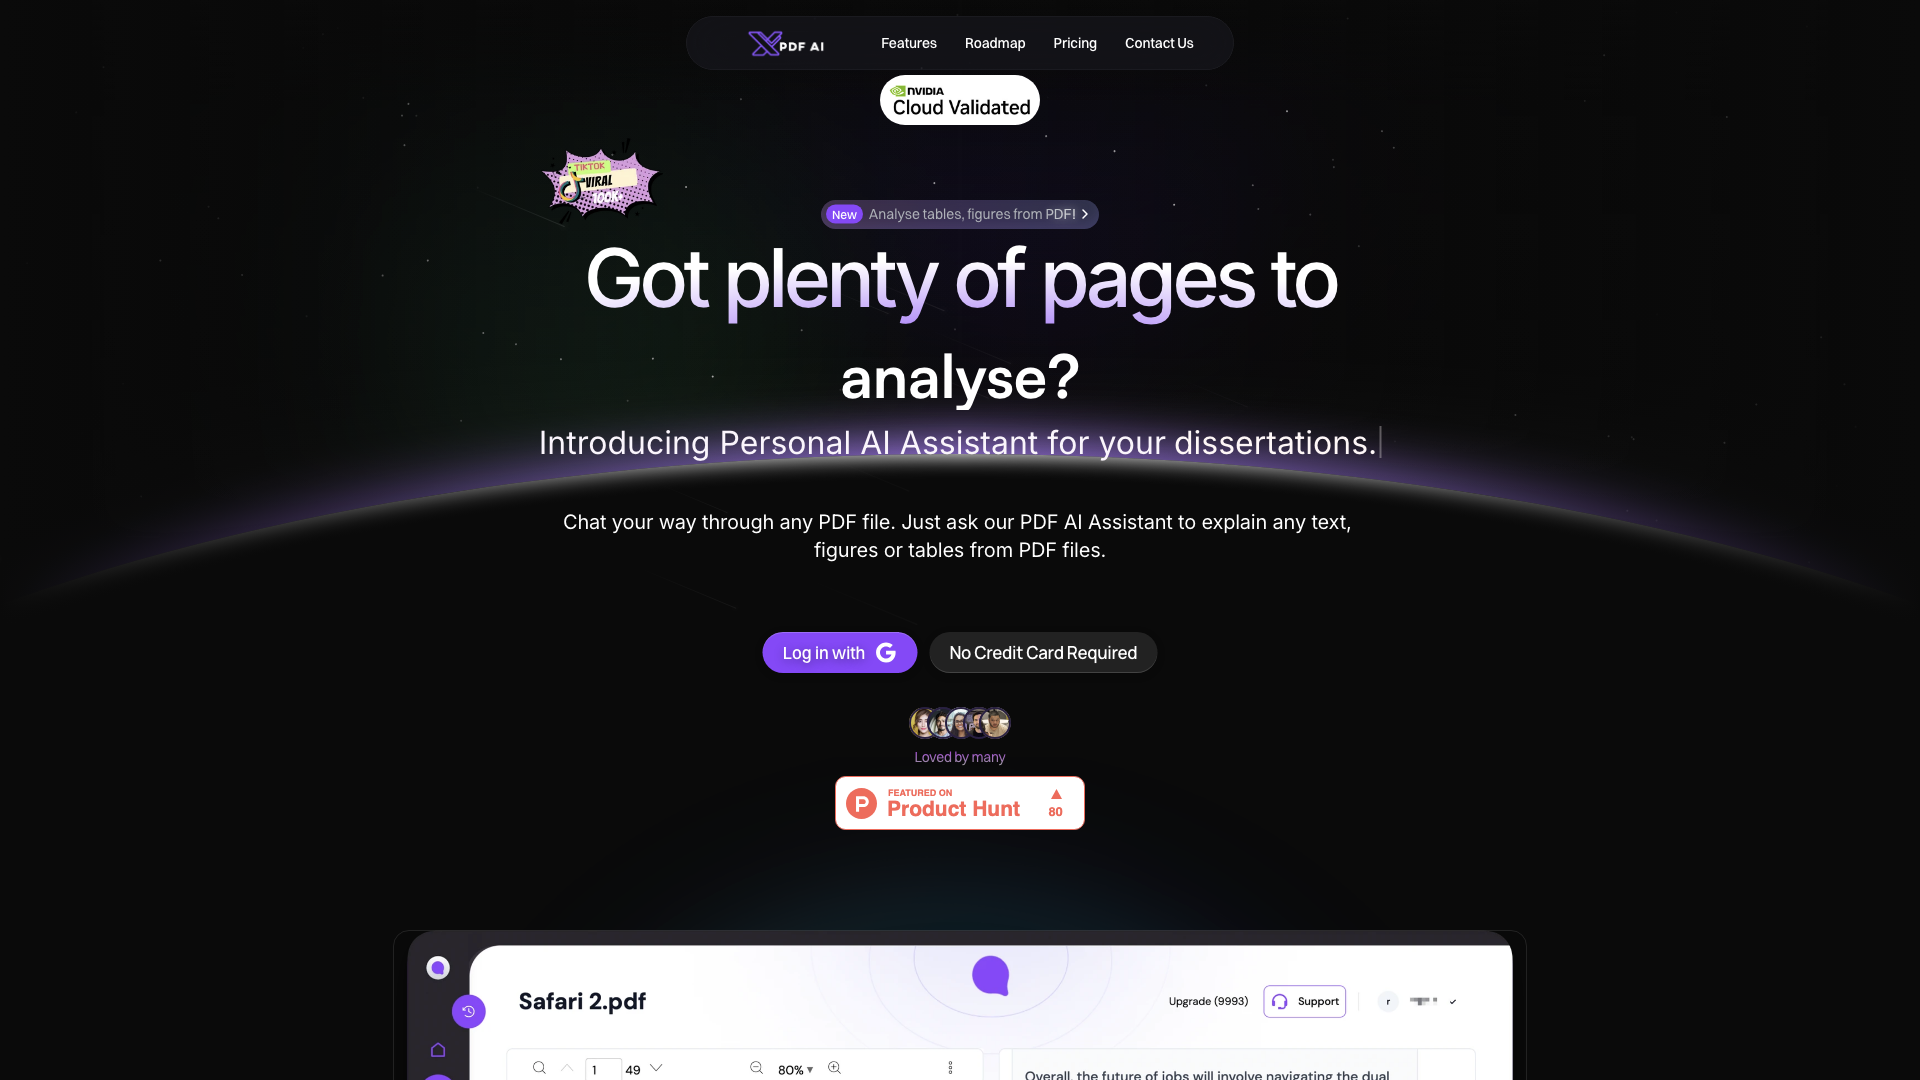1920x1080 pixels.
Task: Click the purple chat bubble icon
Action: (x=990, y=975)
